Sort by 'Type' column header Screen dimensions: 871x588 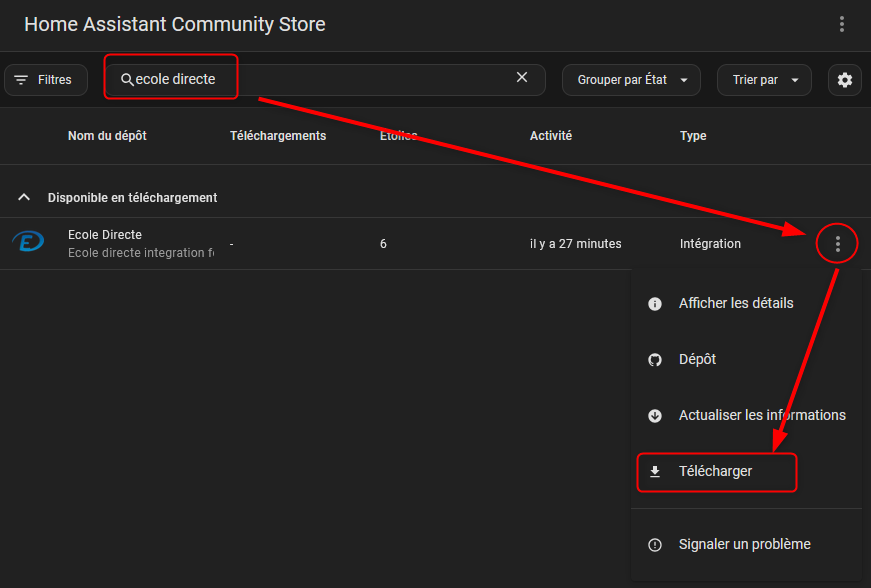pyautogui.click(x=693, y=136)
